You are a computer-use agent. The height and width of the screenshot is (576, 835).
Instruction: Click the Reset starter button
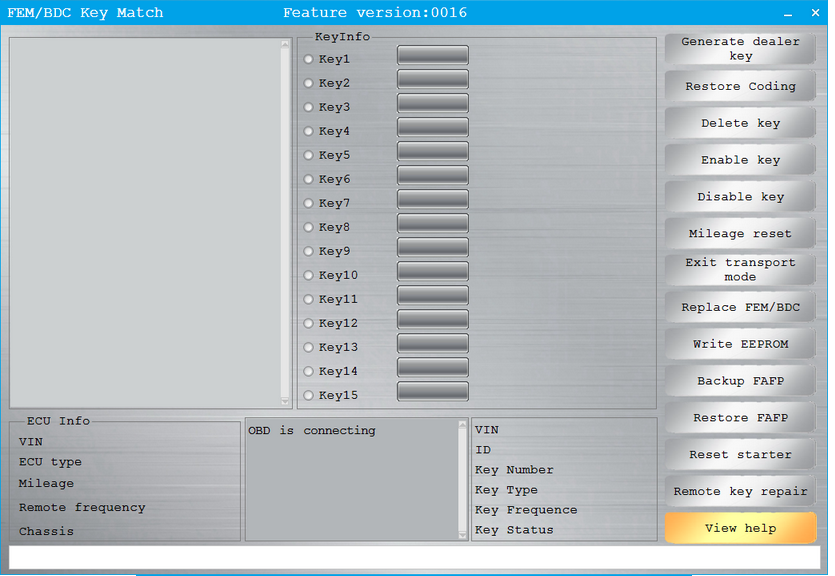(x=740, y=454)
